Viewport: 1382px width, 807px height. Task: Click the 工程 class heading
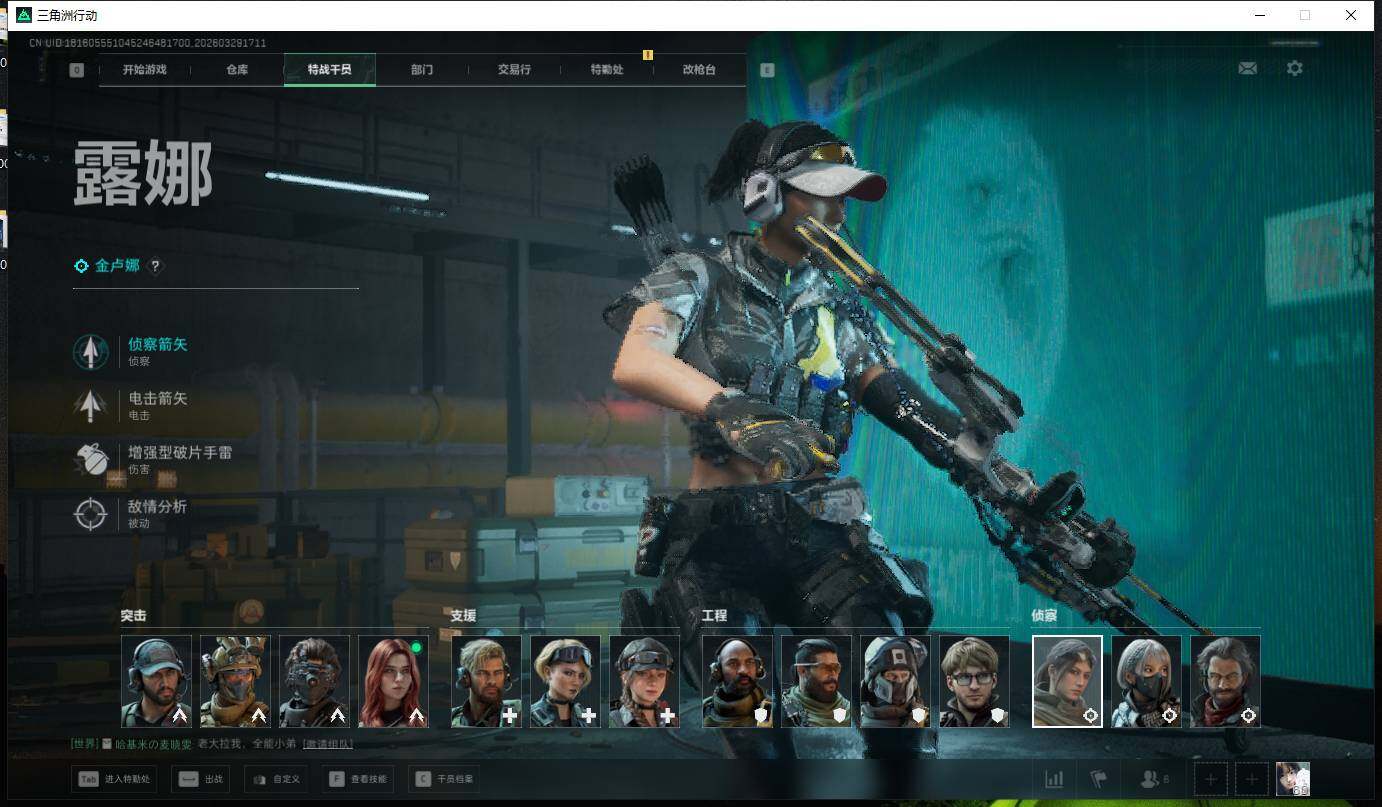pyautogui.click(x=714, y=616)
